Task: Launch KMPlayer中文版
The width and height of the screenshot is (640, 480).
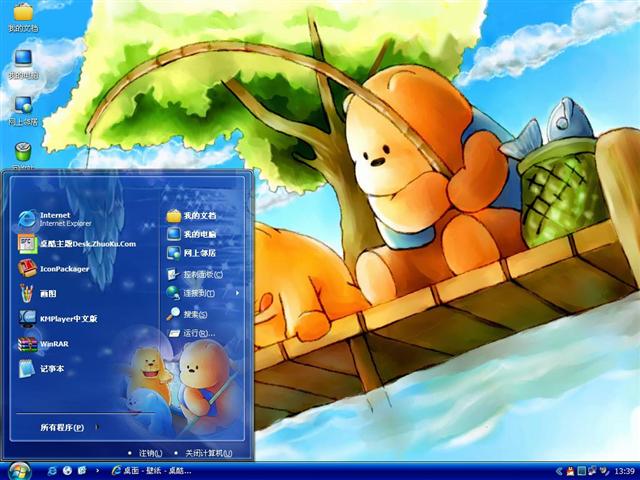Action: (x=58, y=319)
